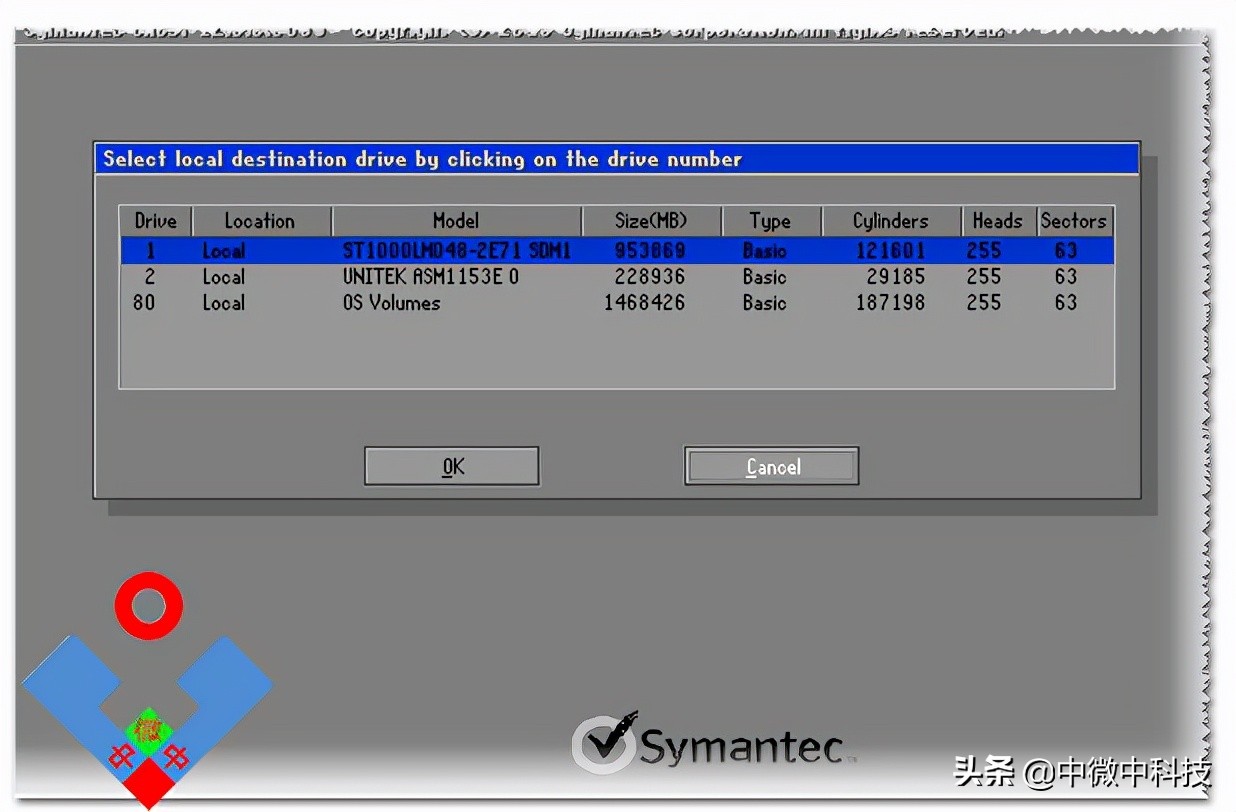Click the dialog title bar text

tap(422, 159)
